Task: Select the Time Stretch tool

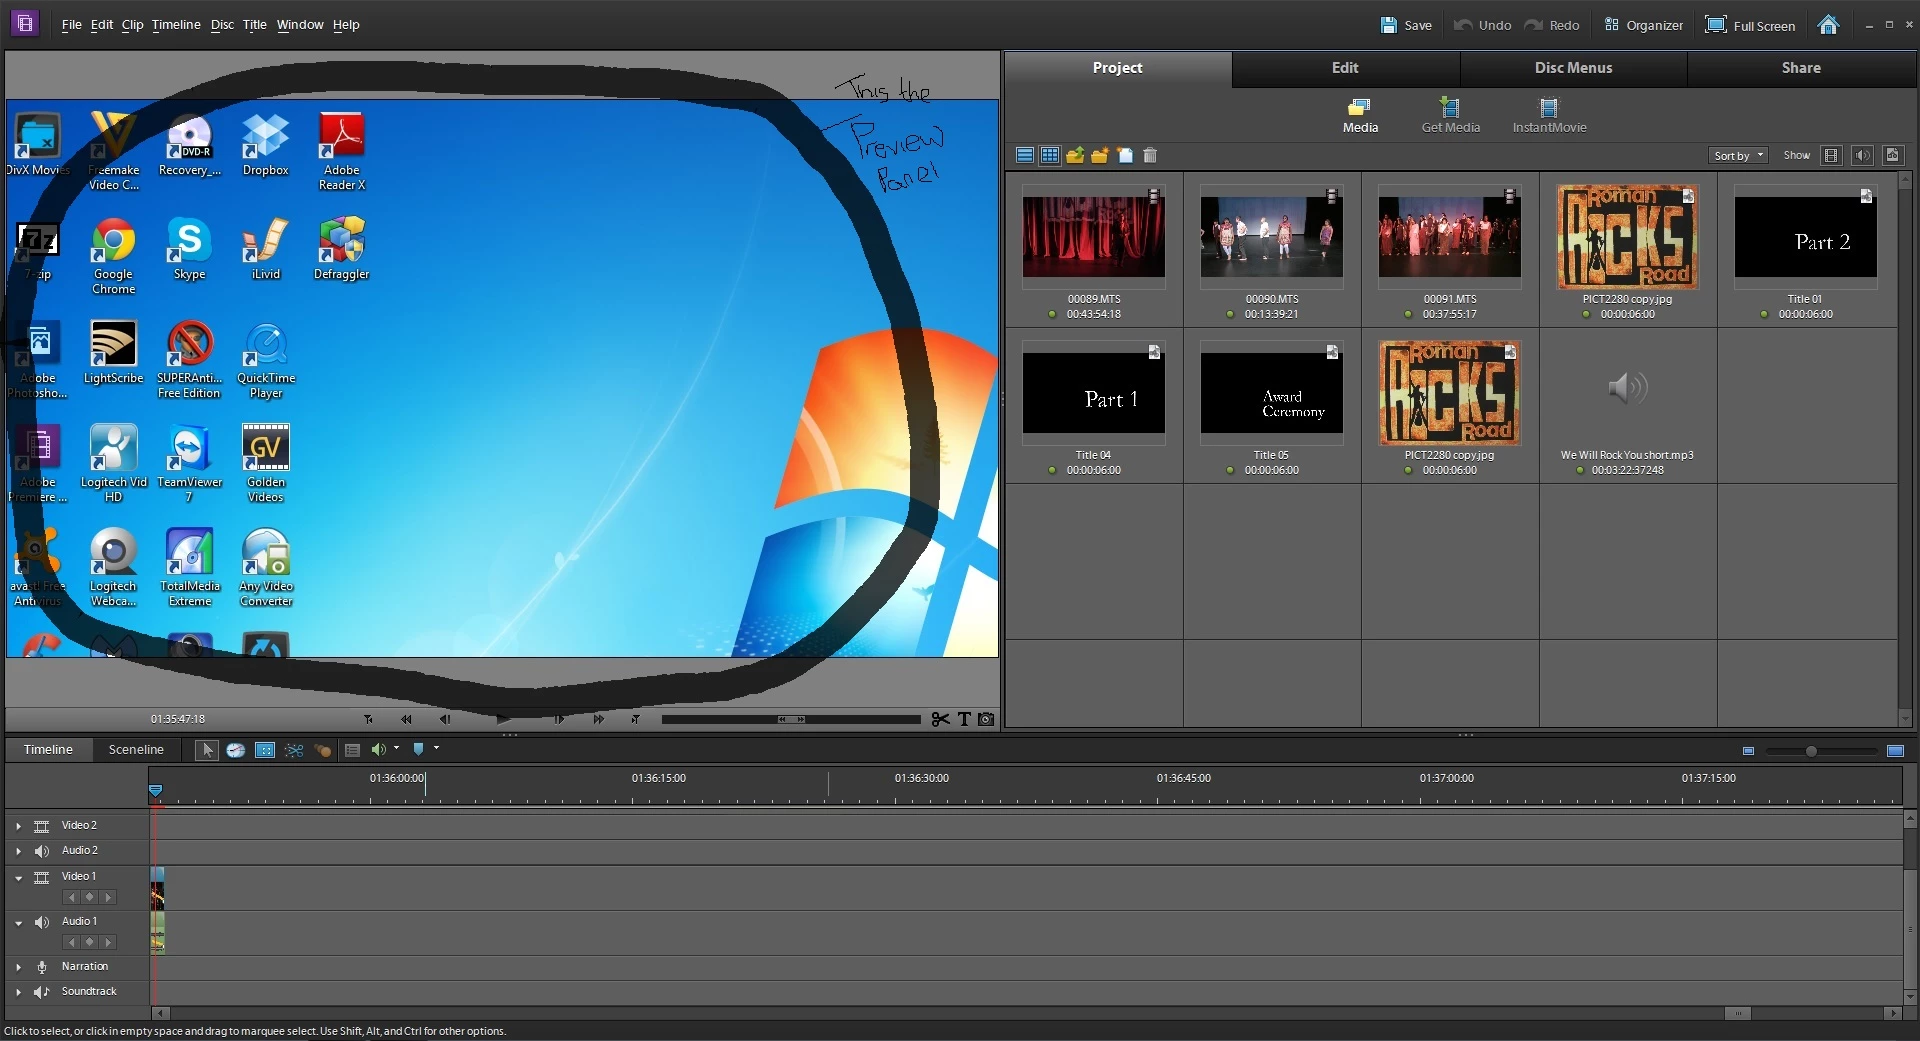Action: pyautogui.click(x=236, y=750)
